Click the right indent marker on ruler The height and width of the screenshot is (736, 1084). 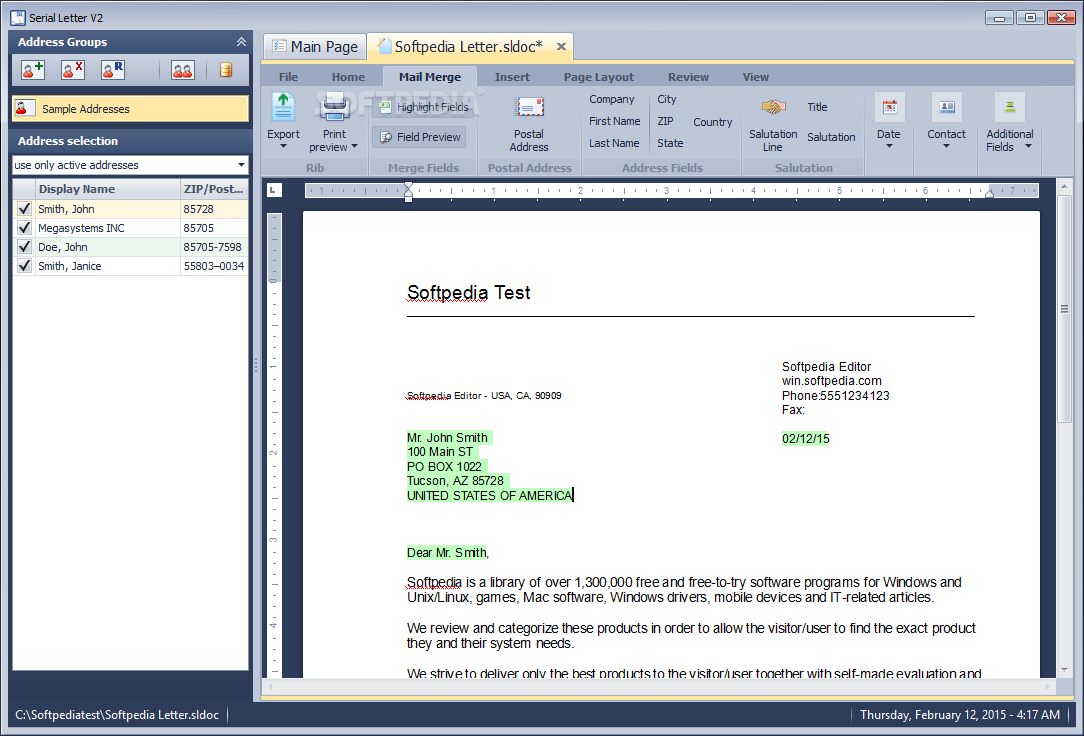point(989,194)
